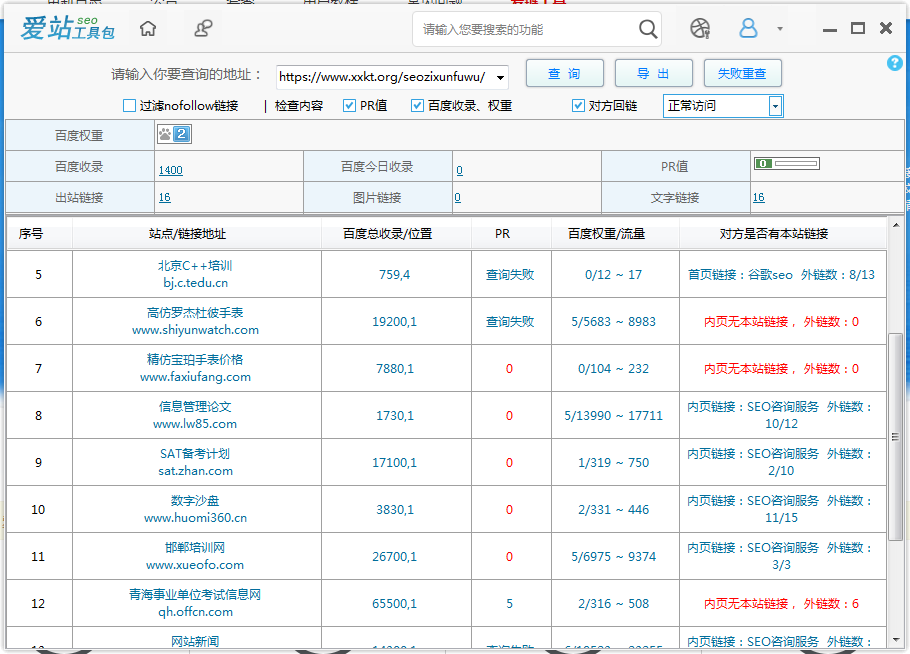Open the user account icon
Viewport: 910px width, 654px height.
(x=748, y=28)
